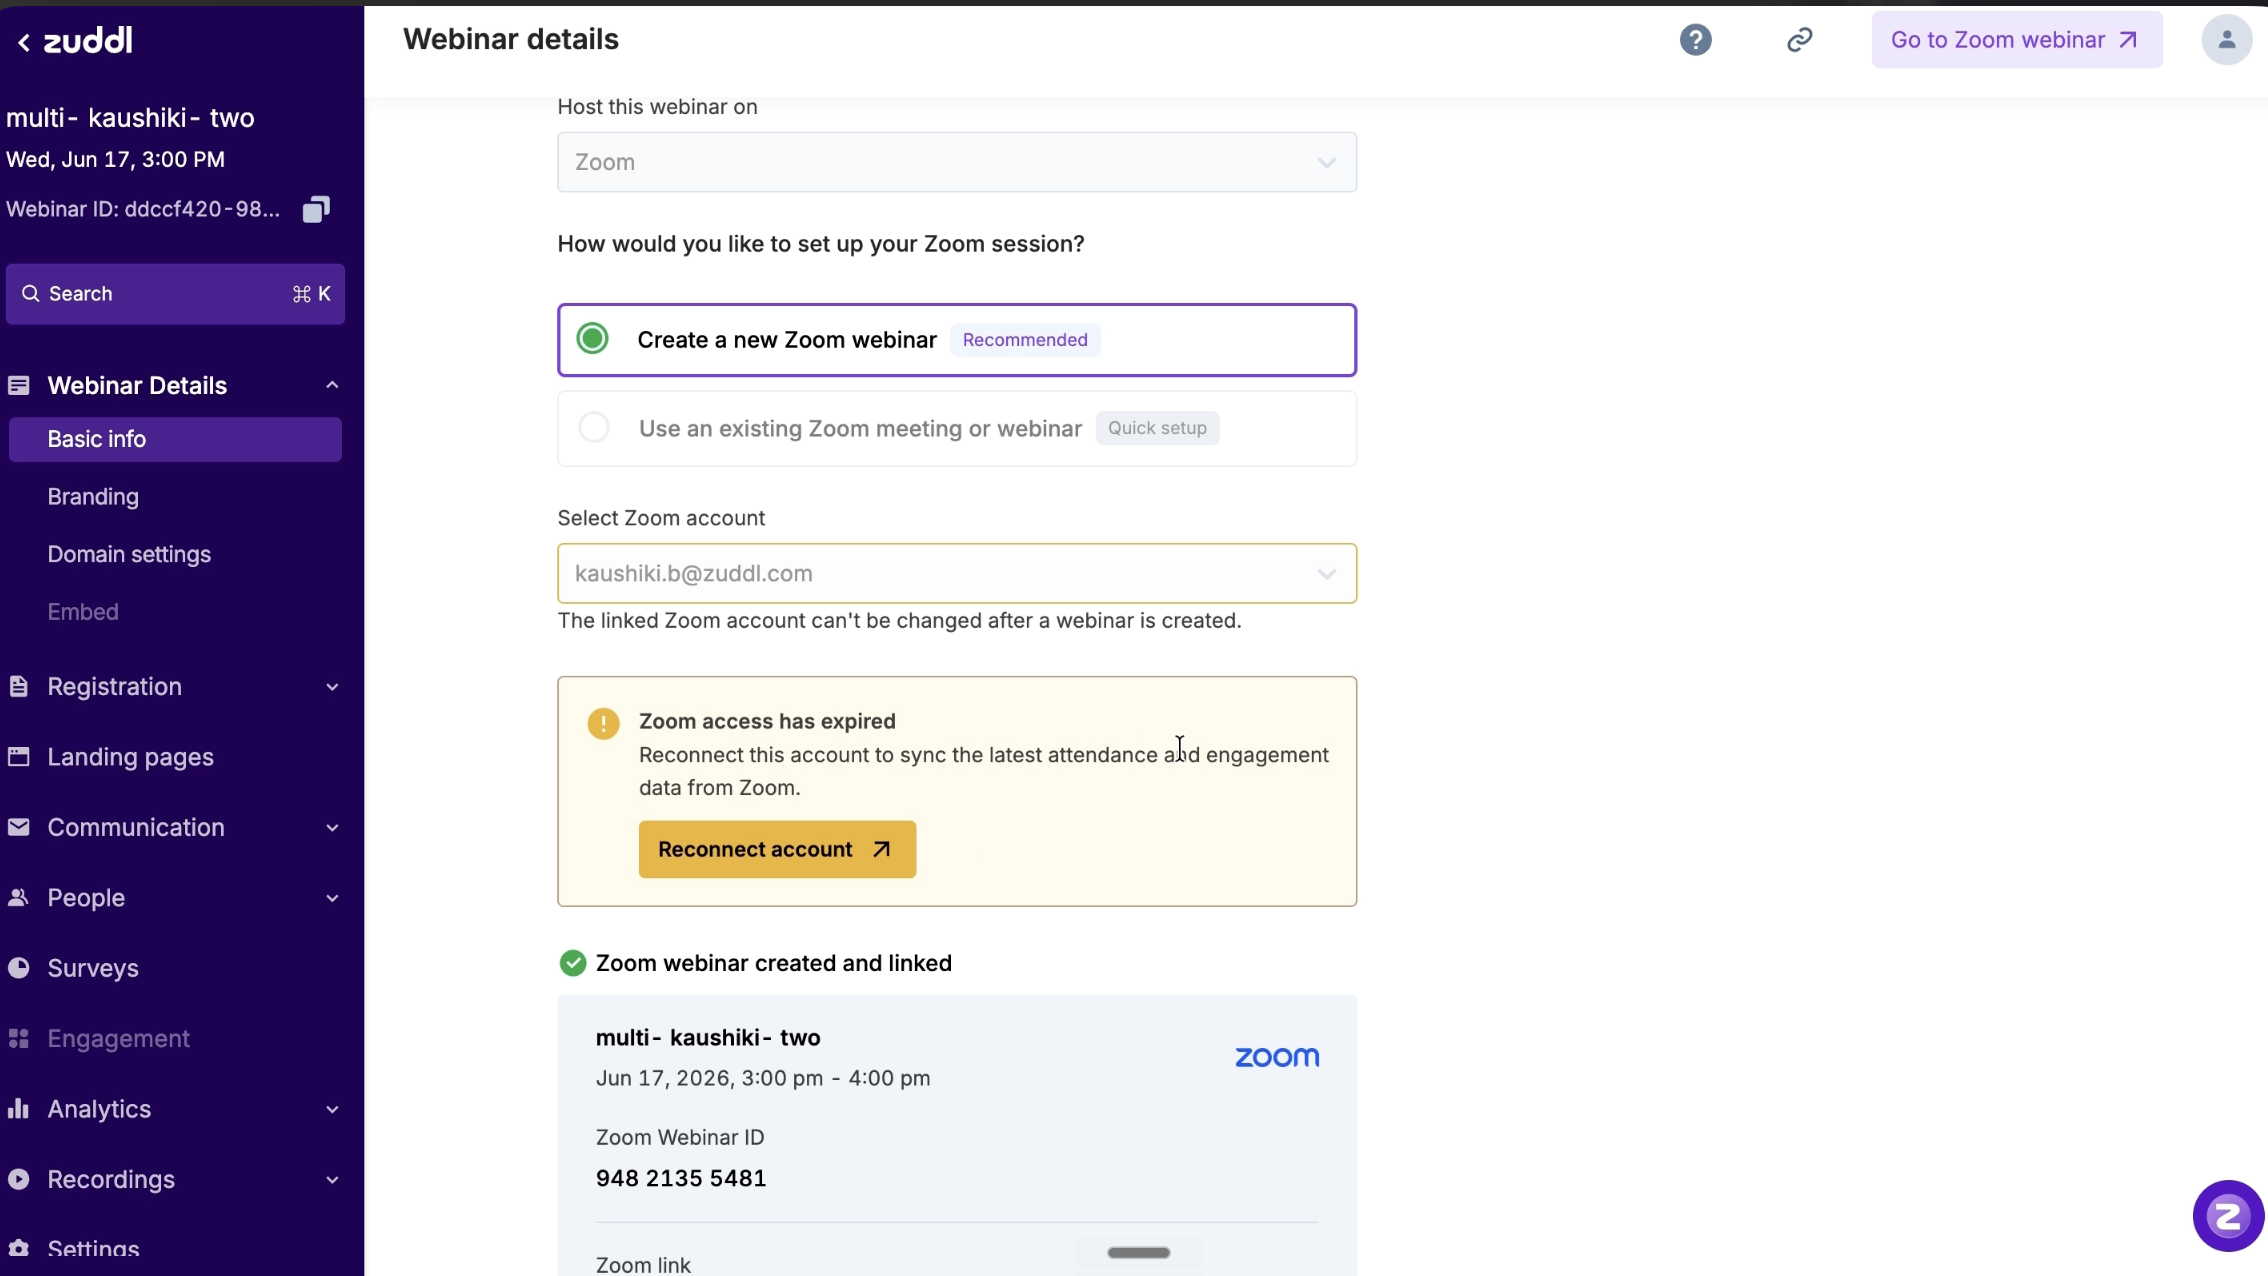This screenshot has height=1276, width=2268.
Task: Expand the Registration section chevron
Action: click(332, 687)
